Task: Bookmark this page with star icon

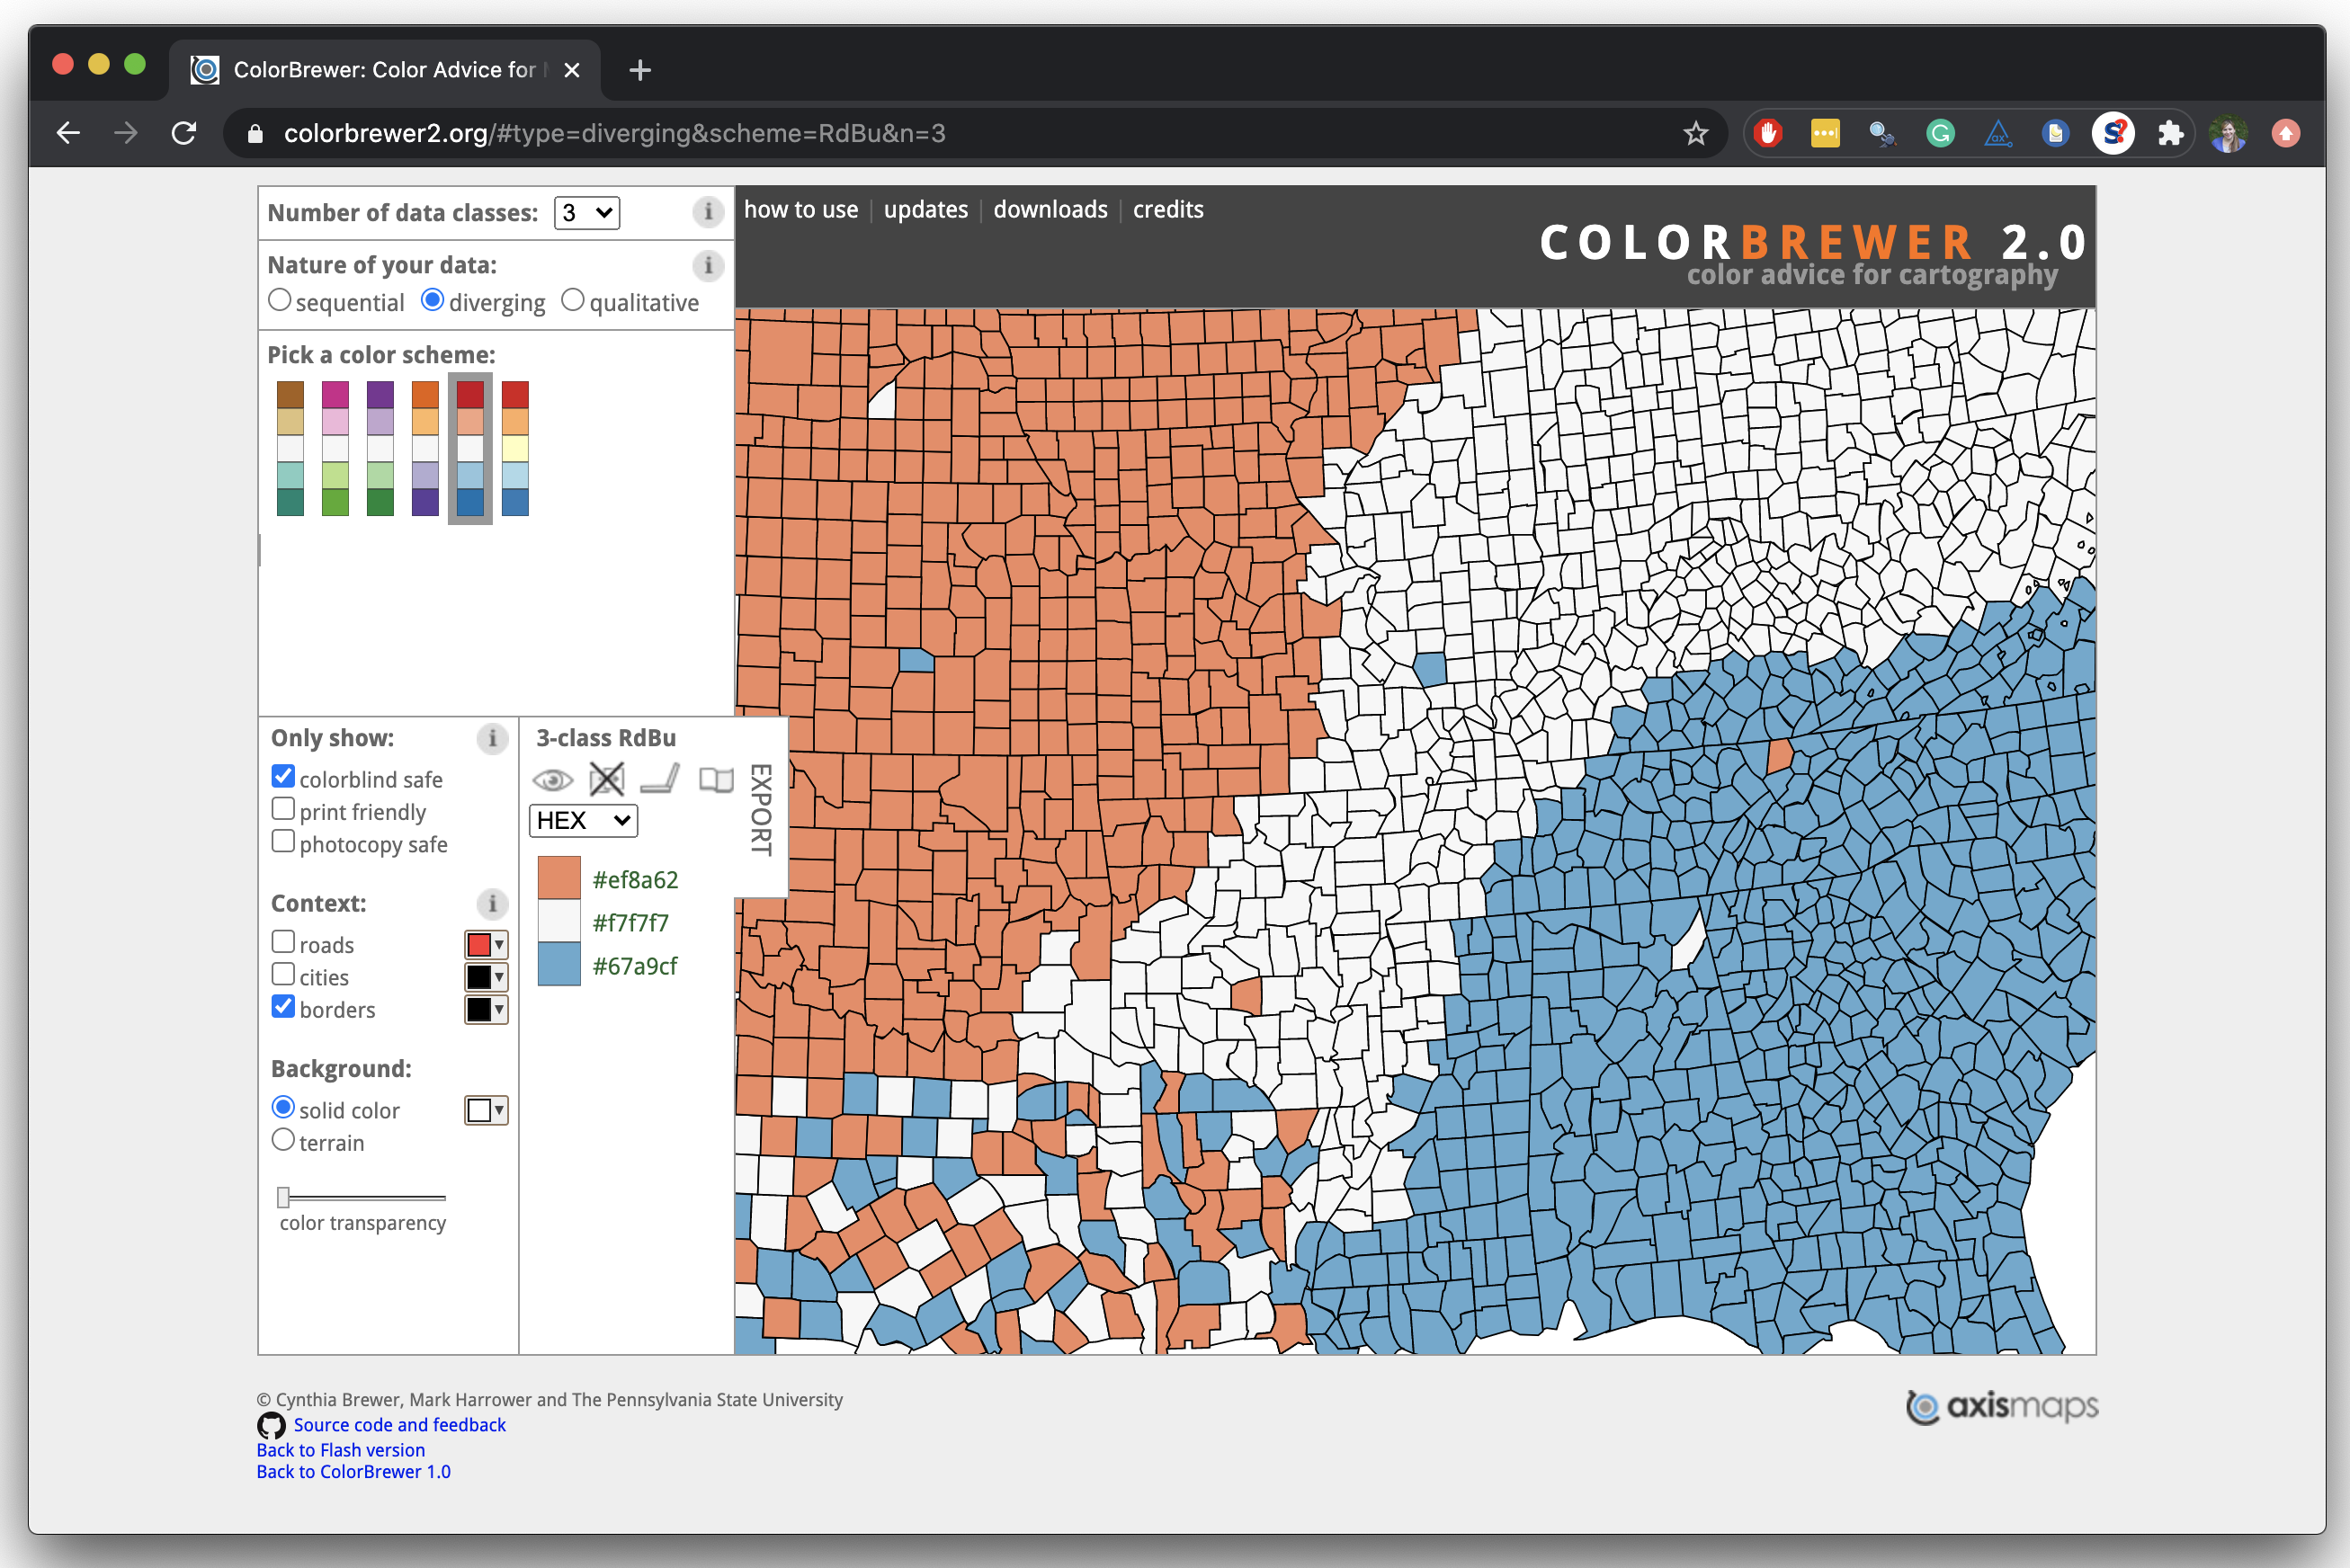Action: 1695,133
